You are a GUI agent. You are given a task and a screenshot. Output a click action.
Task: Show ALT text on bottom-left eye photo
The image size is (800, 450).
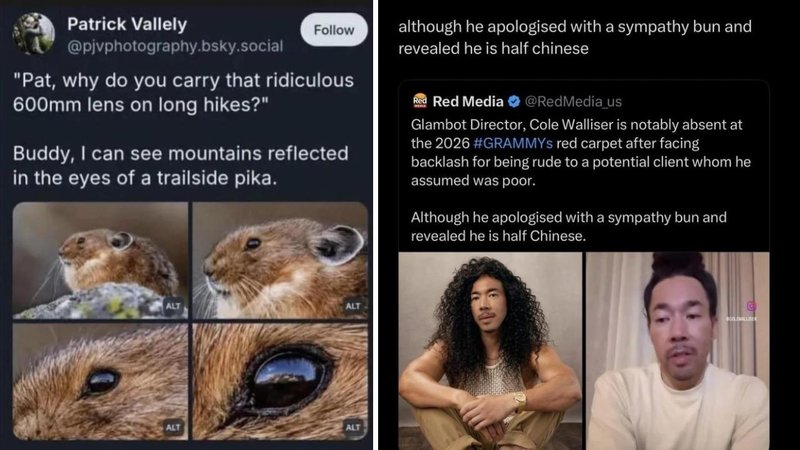pos(173,427)
